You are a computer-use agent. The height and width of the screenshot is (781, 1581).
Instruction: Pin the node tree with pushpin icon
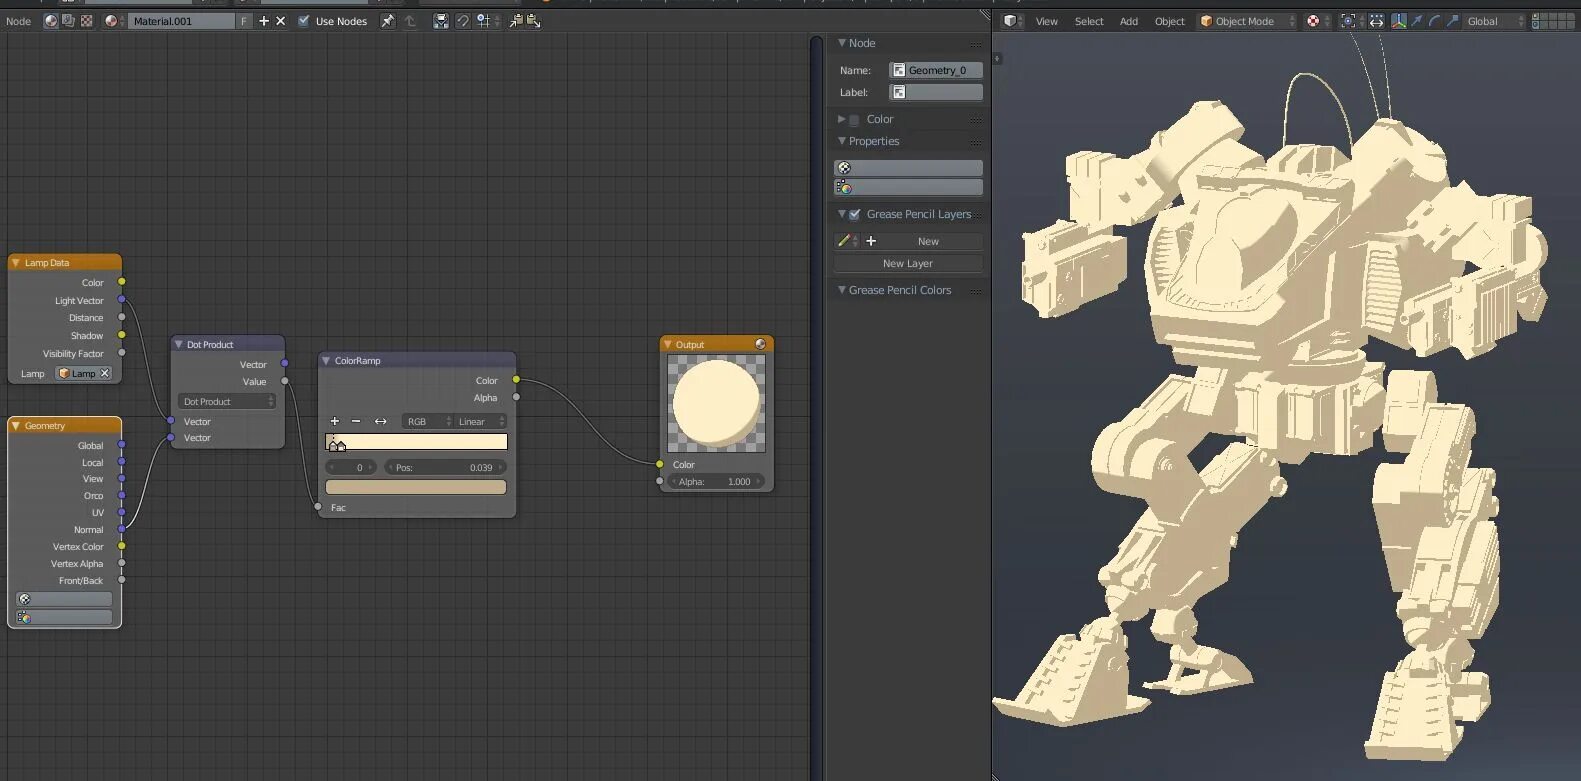(x=388, y=21)
